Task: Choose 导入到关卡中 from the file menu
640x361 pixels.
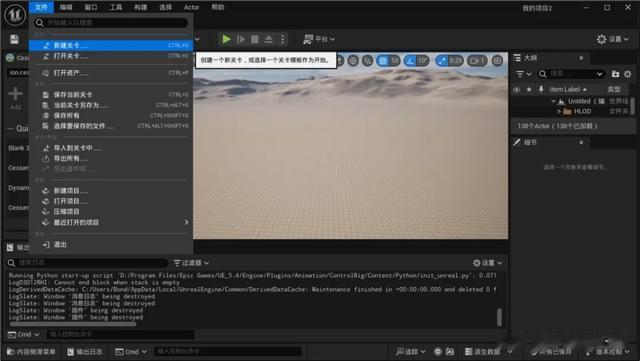Action: [111, 148]
